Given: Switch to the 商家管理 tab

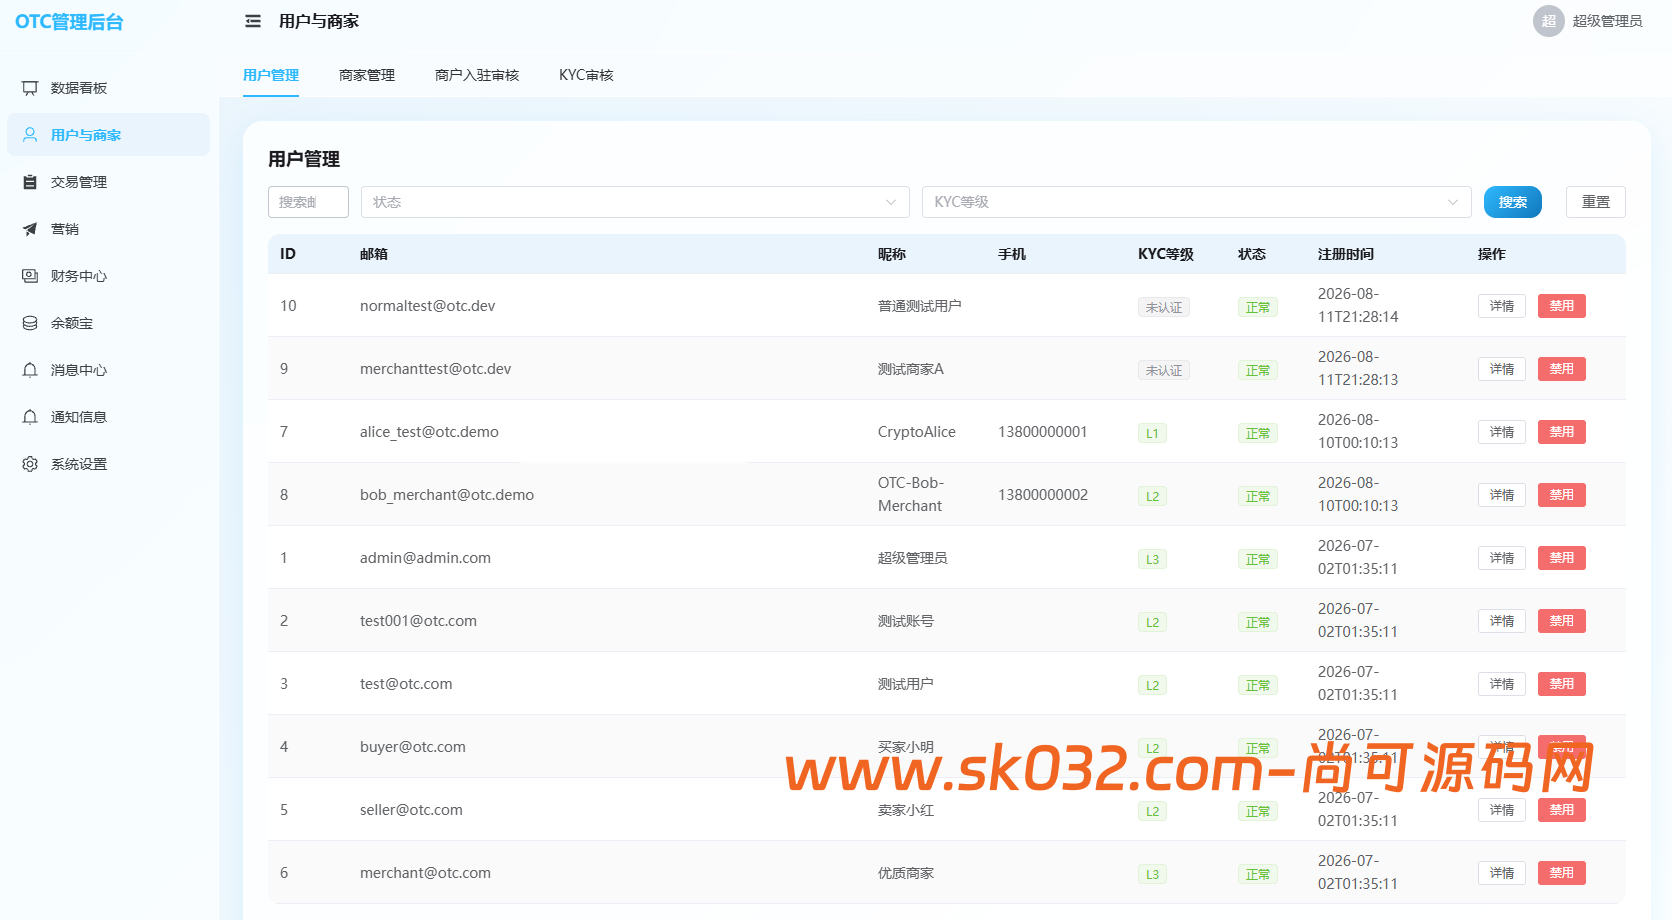Looking at the screenshot, I should pos(367,75).
